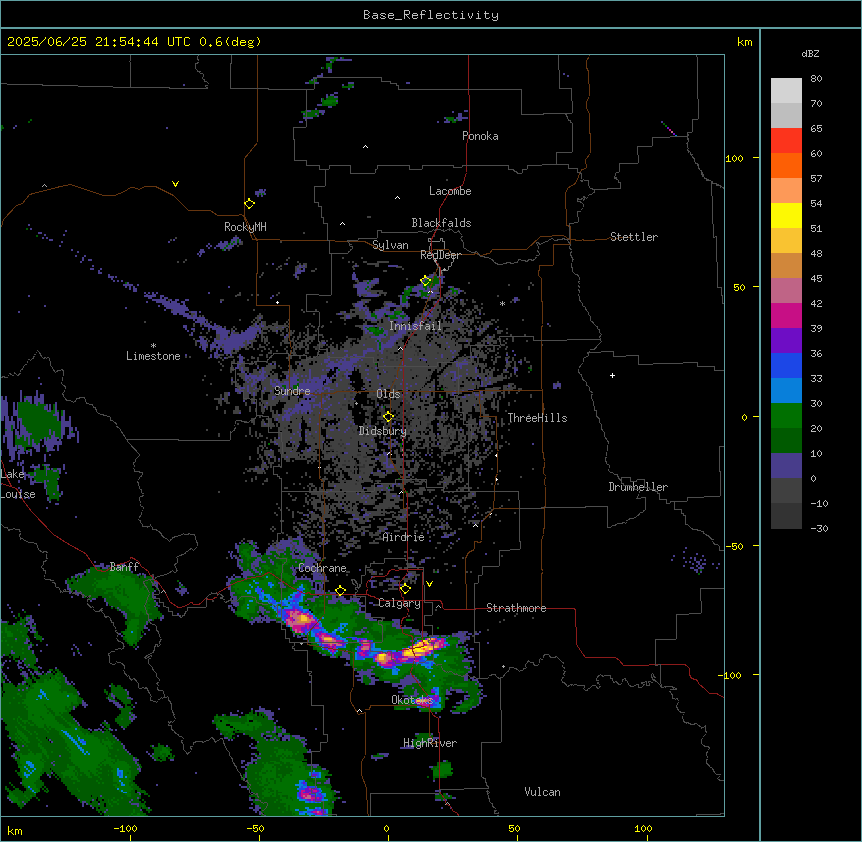The width and height of the screenshot is (862, 842).
Task: Click the RockyMH label
Action: (245, 227)
